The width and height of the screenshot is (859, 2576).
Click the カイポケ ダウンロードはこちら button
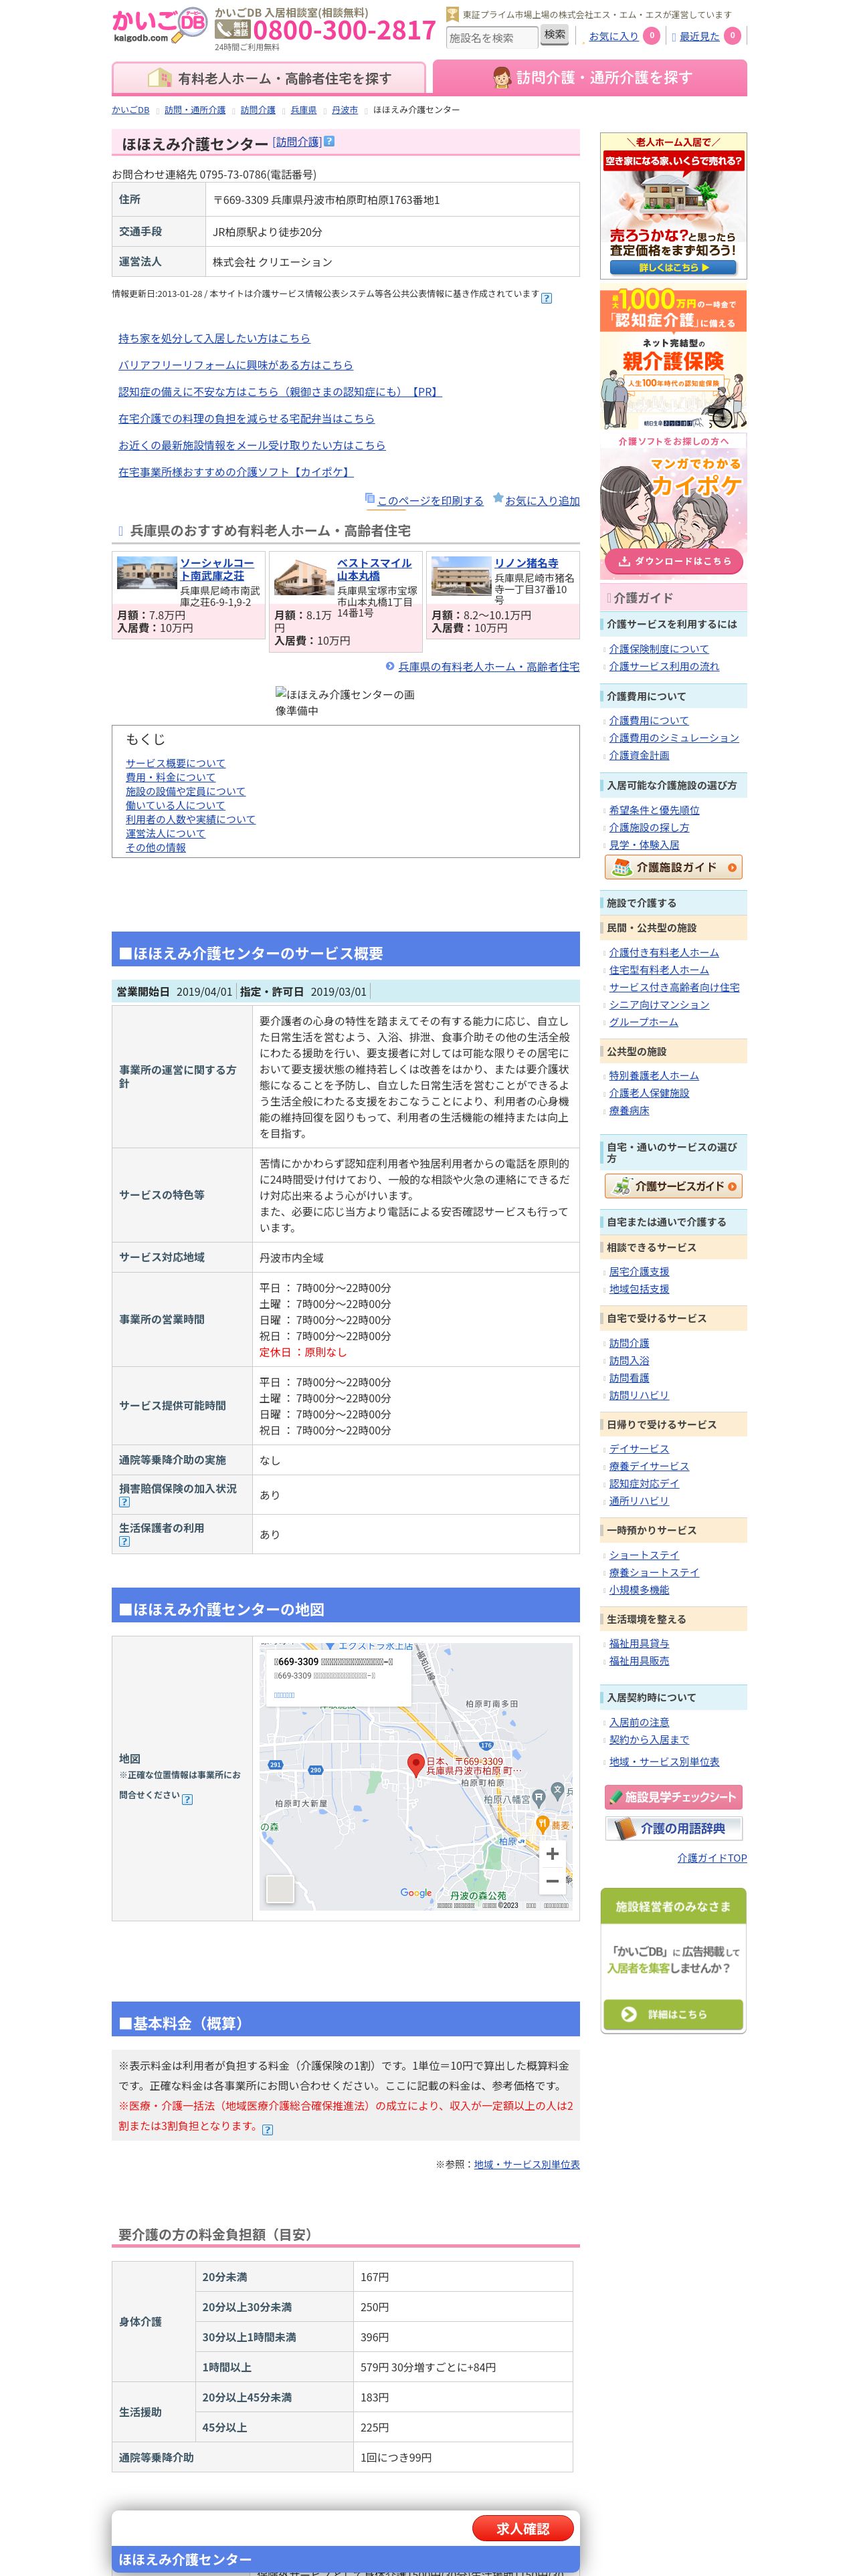click(x=673, y=561)
